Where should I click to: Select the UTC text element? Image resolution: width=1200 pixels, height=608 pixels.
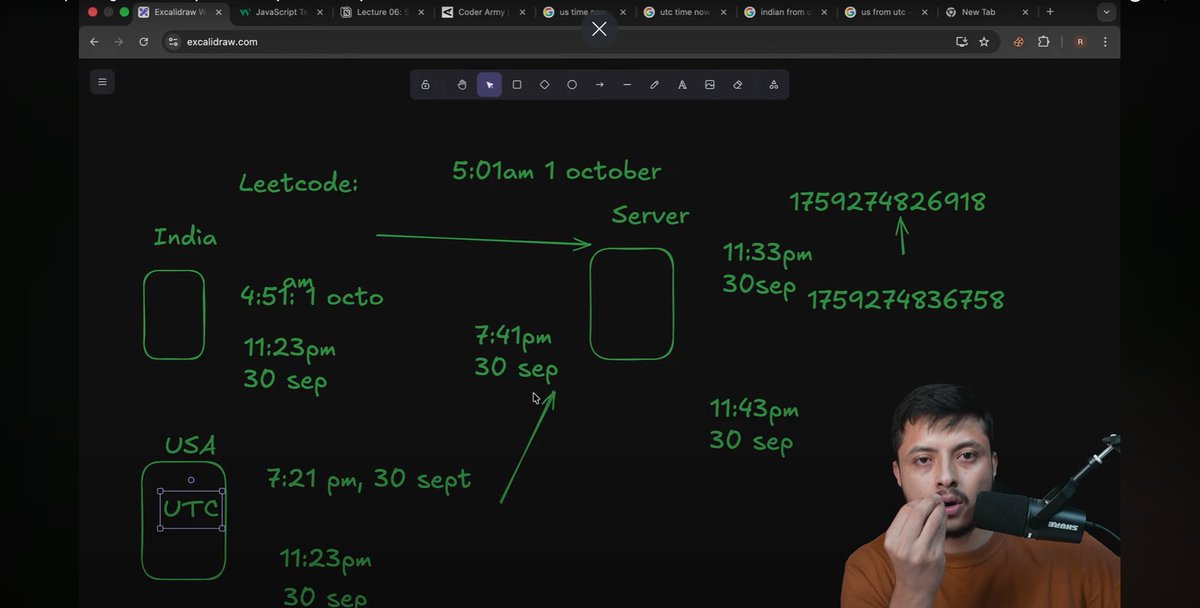(x=191, y=509)
